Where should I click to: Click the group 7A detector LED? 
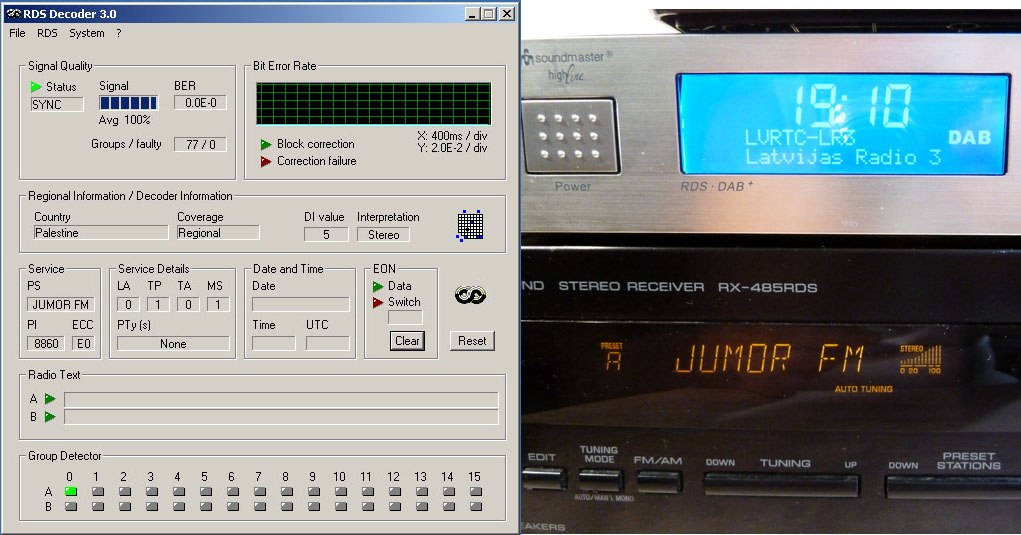[260, 491]
